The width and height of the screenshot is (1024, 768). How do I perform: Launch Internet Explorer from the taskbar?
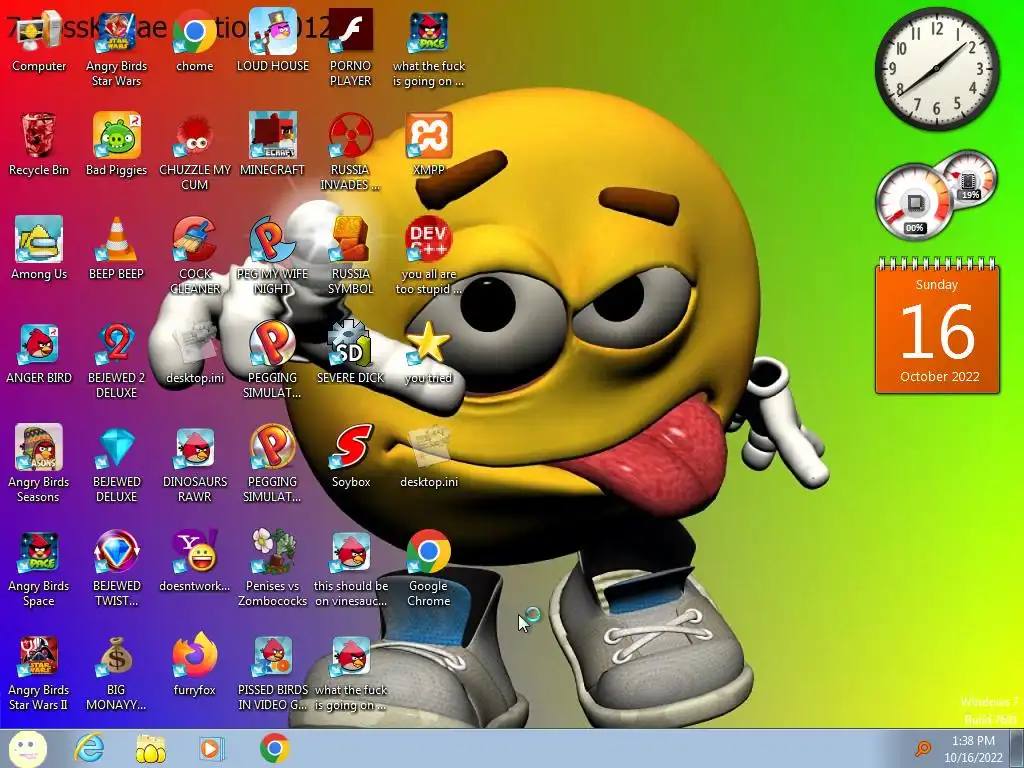click(x=89, y=748)
